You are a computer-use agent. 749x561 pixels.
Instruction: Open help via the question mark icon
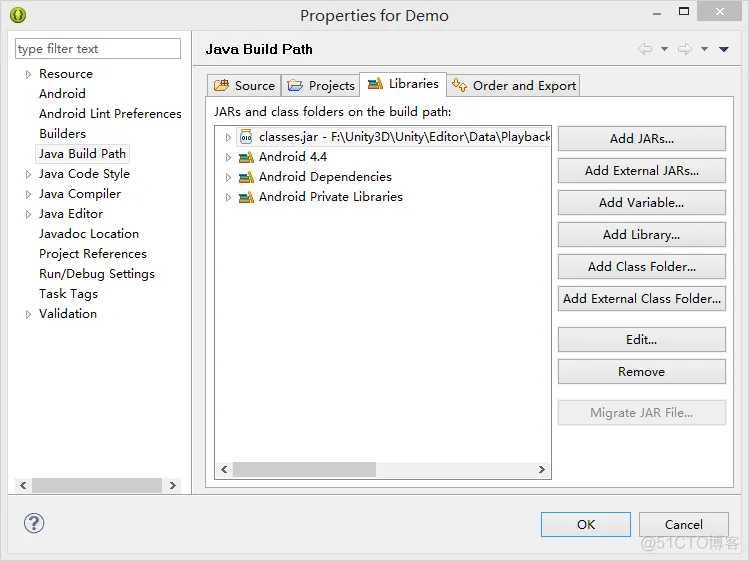pos(34,523)
